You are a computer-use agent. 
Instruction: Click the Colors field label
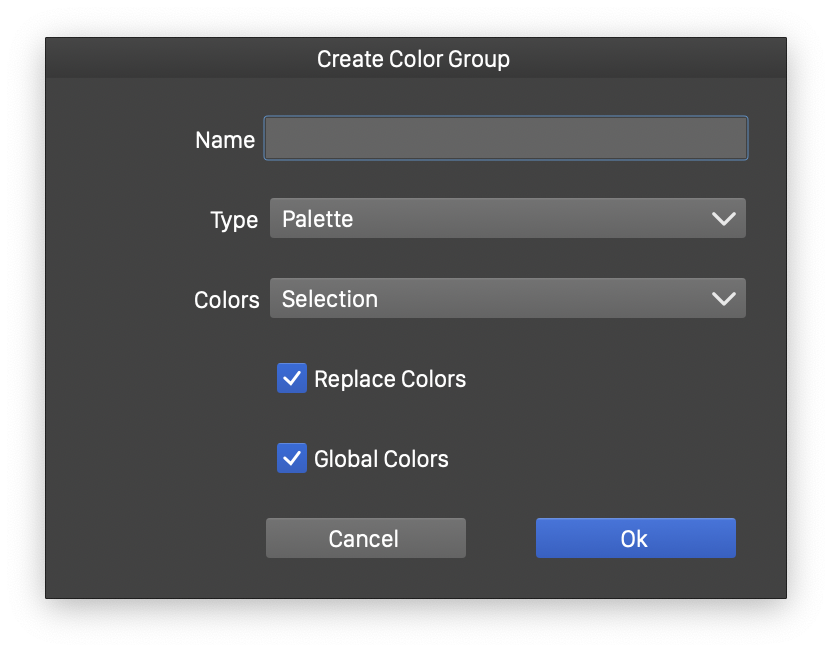pos(226,300)
